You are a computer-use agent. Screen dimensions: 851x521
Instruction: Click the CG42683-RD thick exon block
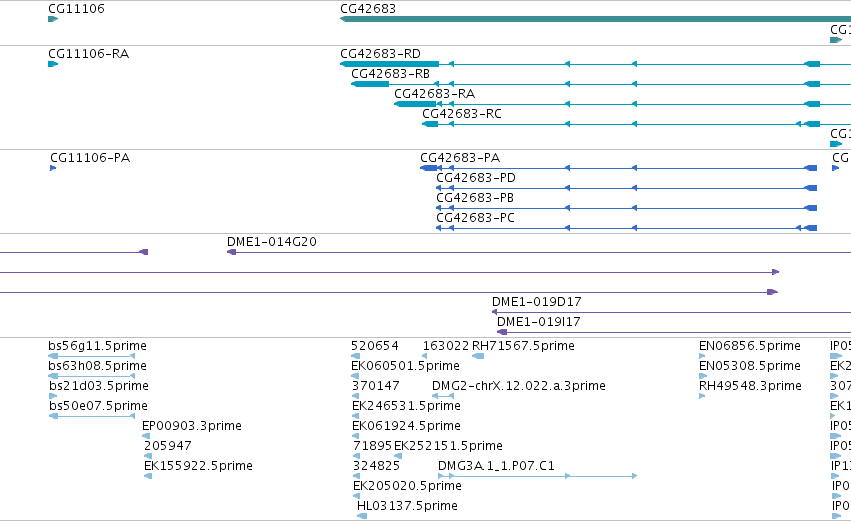390,64
